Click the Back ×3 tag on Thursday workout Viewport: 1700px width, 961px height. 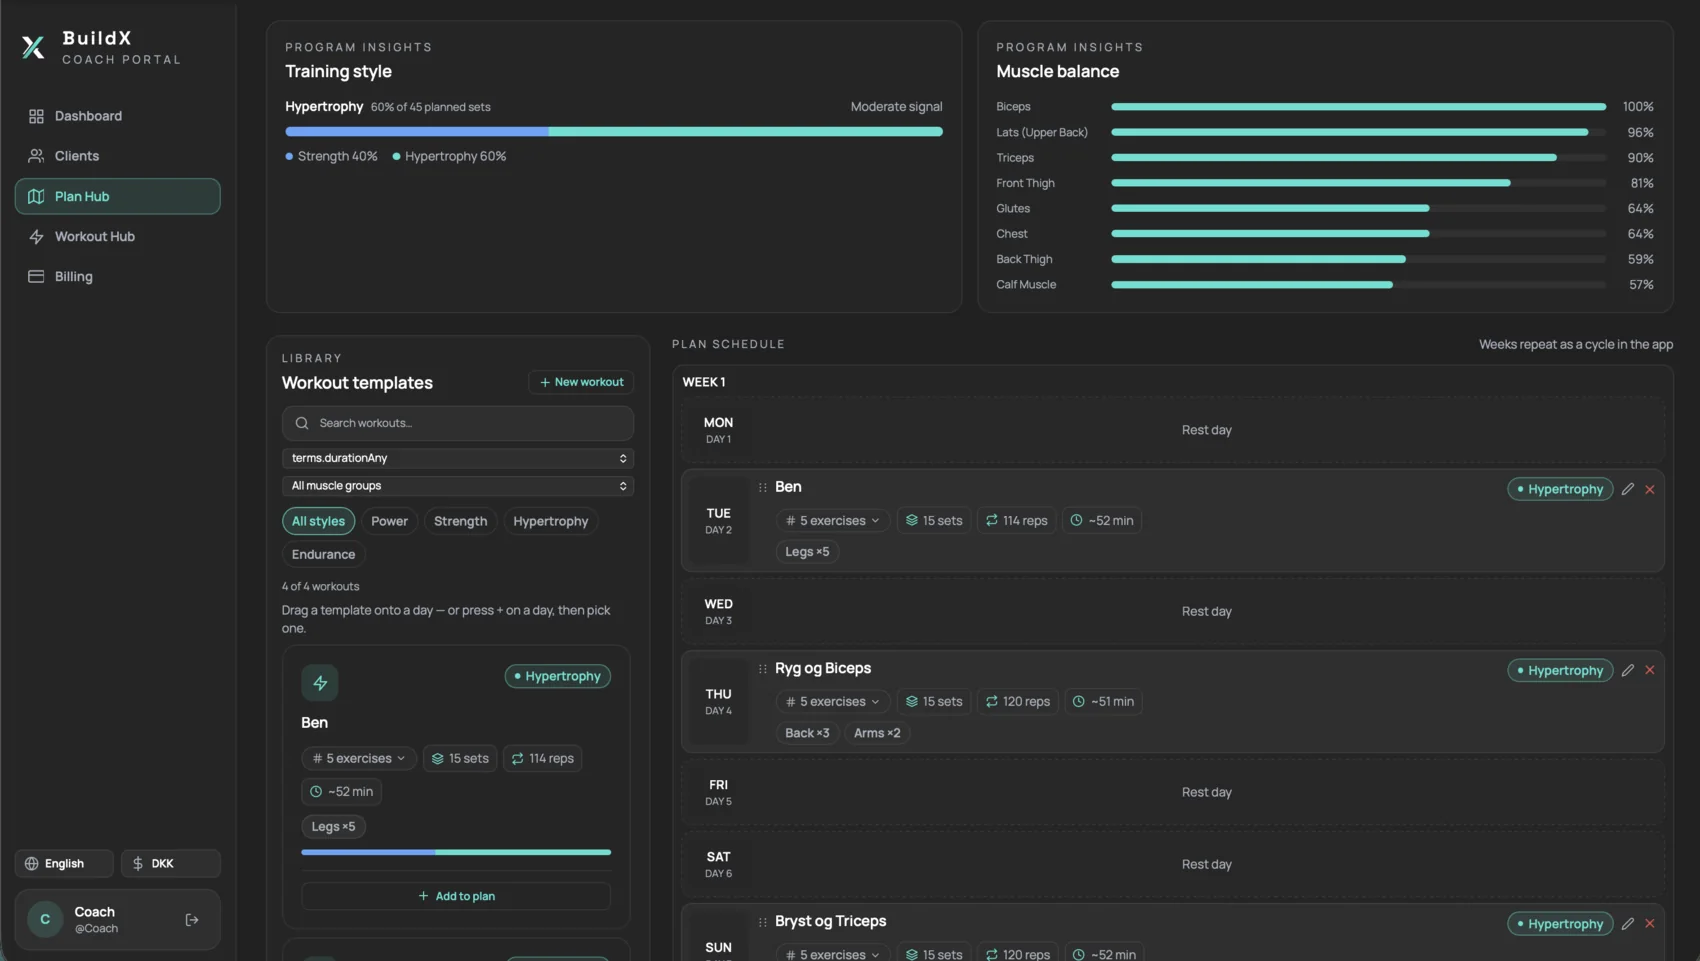tap(807, 733)
